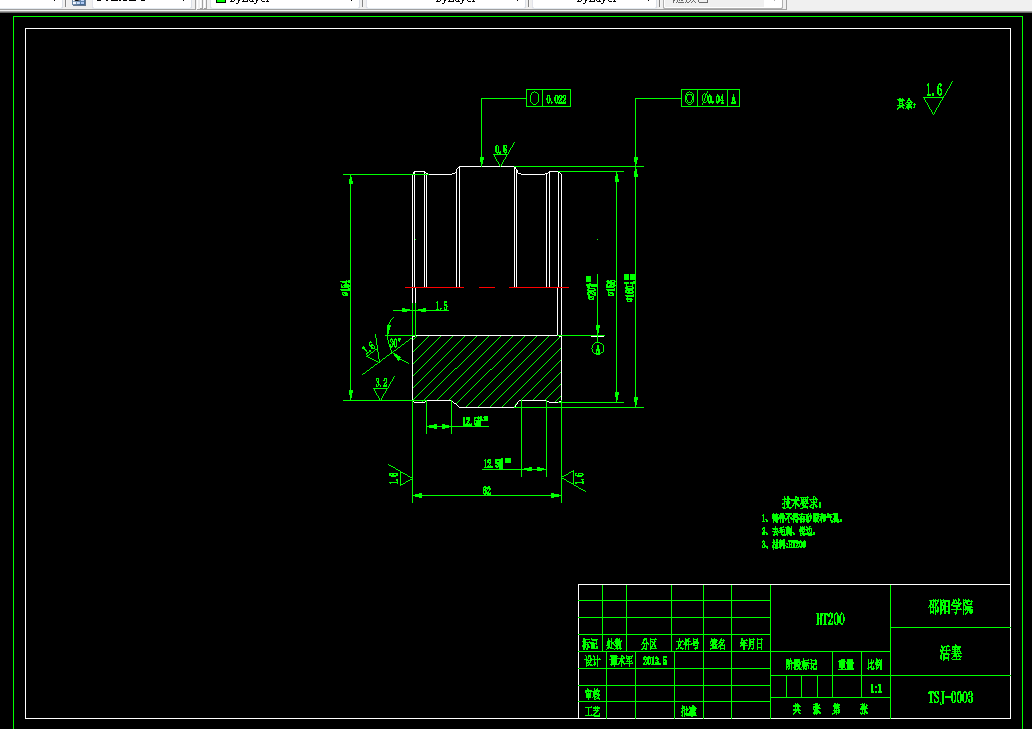The image size is (1032, 729).
Task: Select the 文件号 header cell
Action: coord(687,644)
